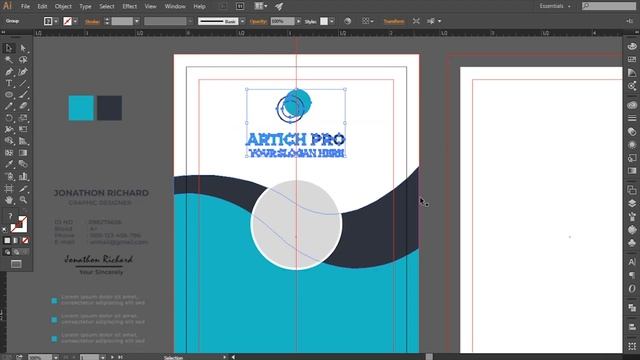640x360 pixels.
Task: Click the dark navy swatch square
Action: [109, 108]
